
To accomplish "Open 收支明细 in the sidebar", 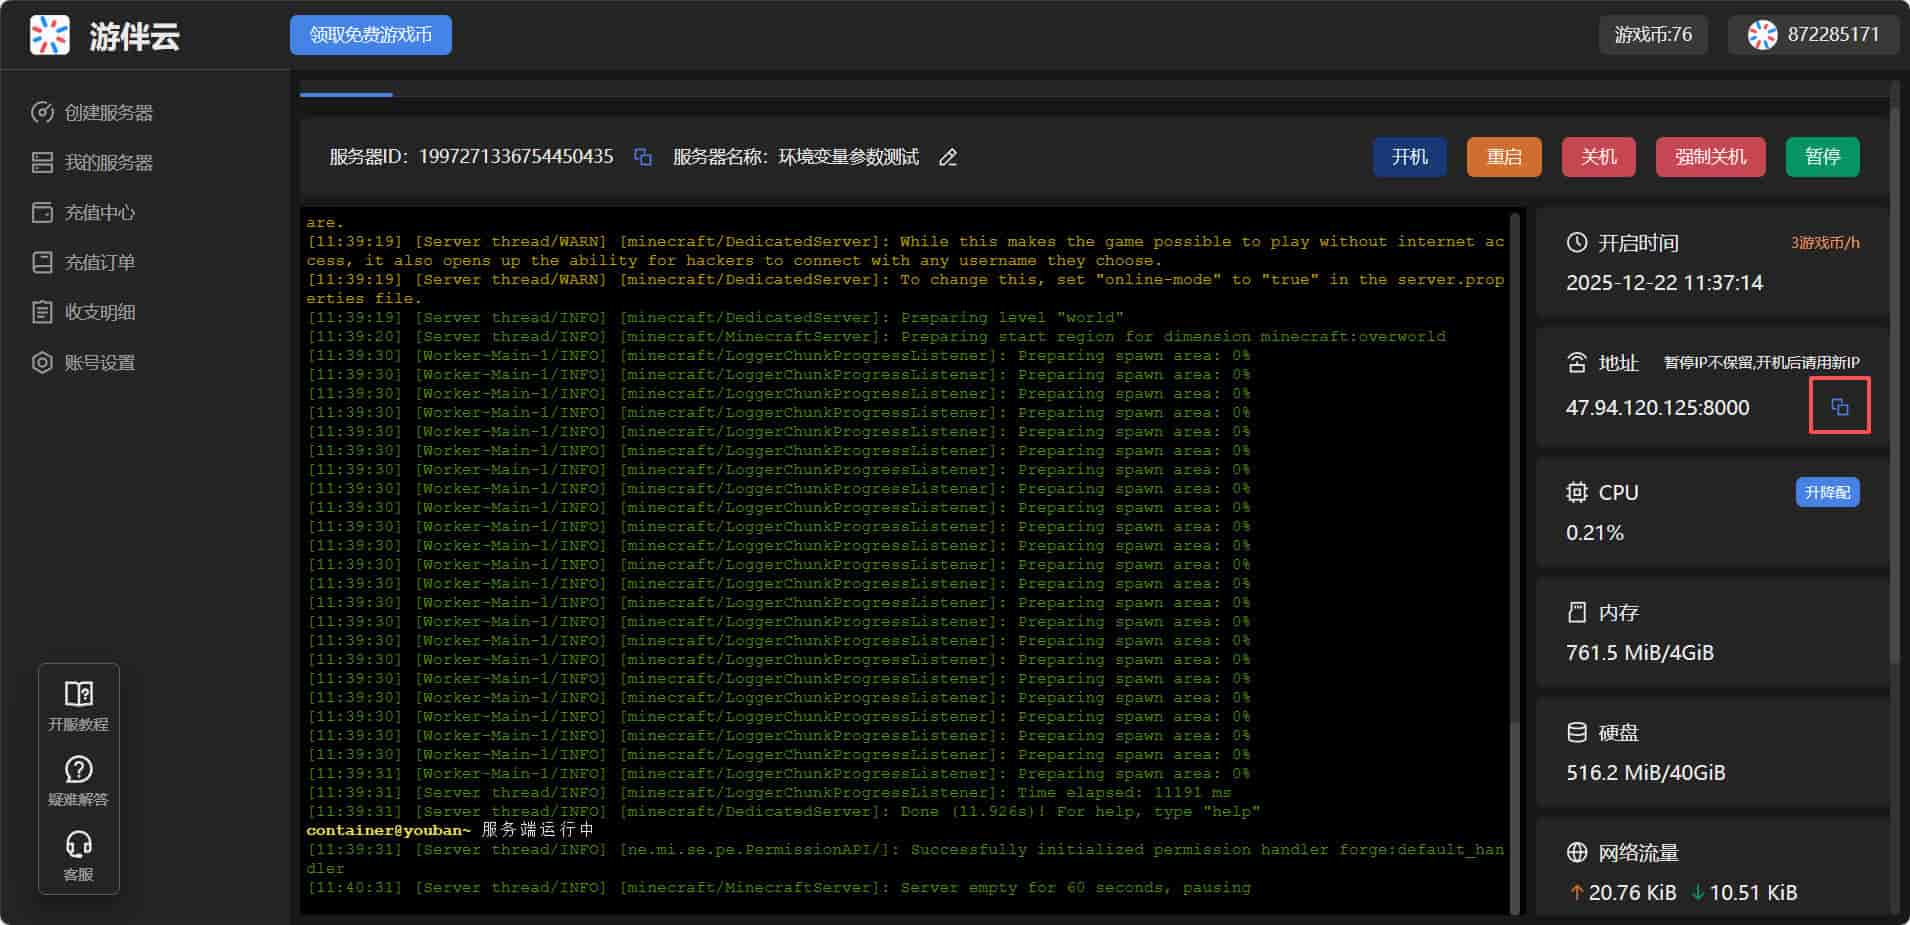I will (99, 313).
